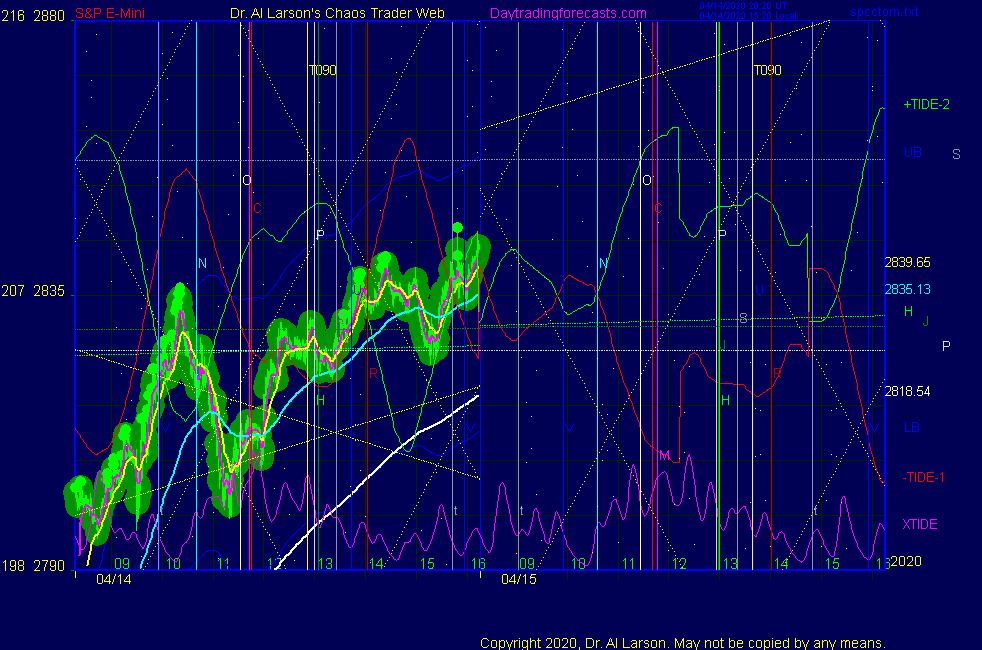Click the red R marker on 04/14

(373, 373)
